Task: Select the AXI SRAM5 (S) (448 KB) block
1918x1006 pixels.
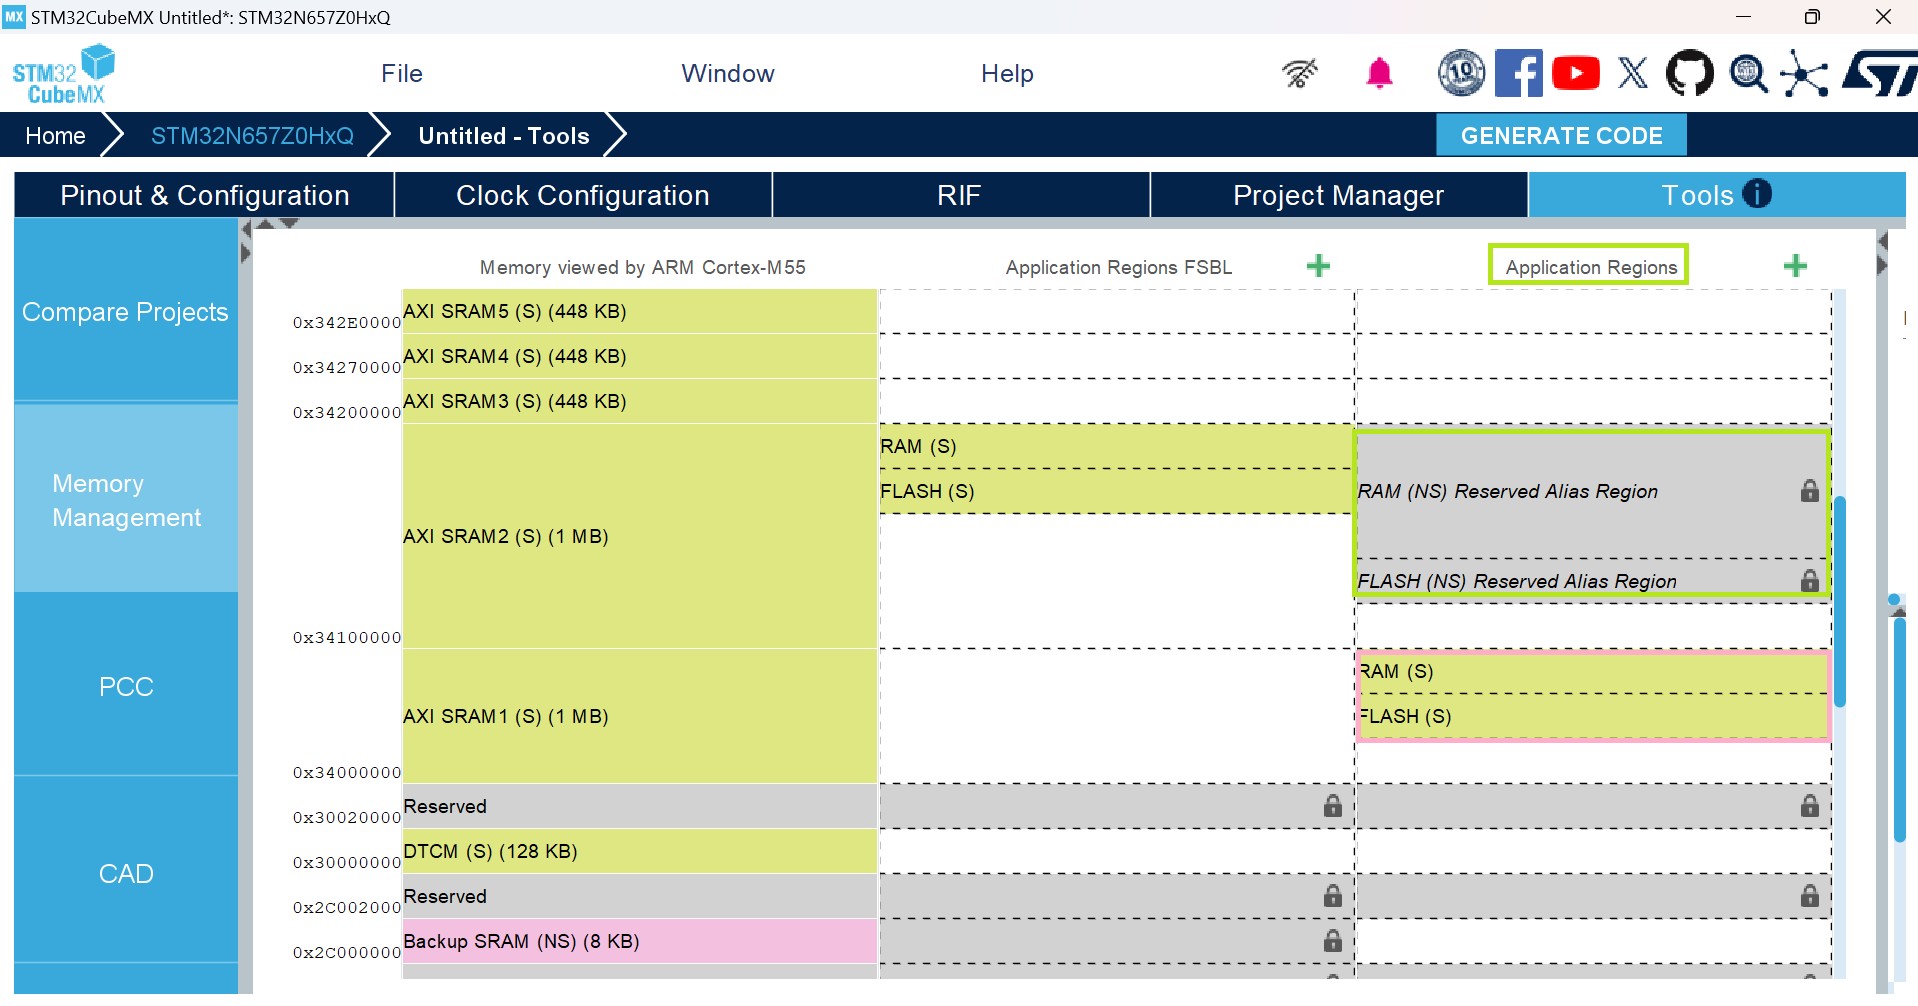Action: 640,311
